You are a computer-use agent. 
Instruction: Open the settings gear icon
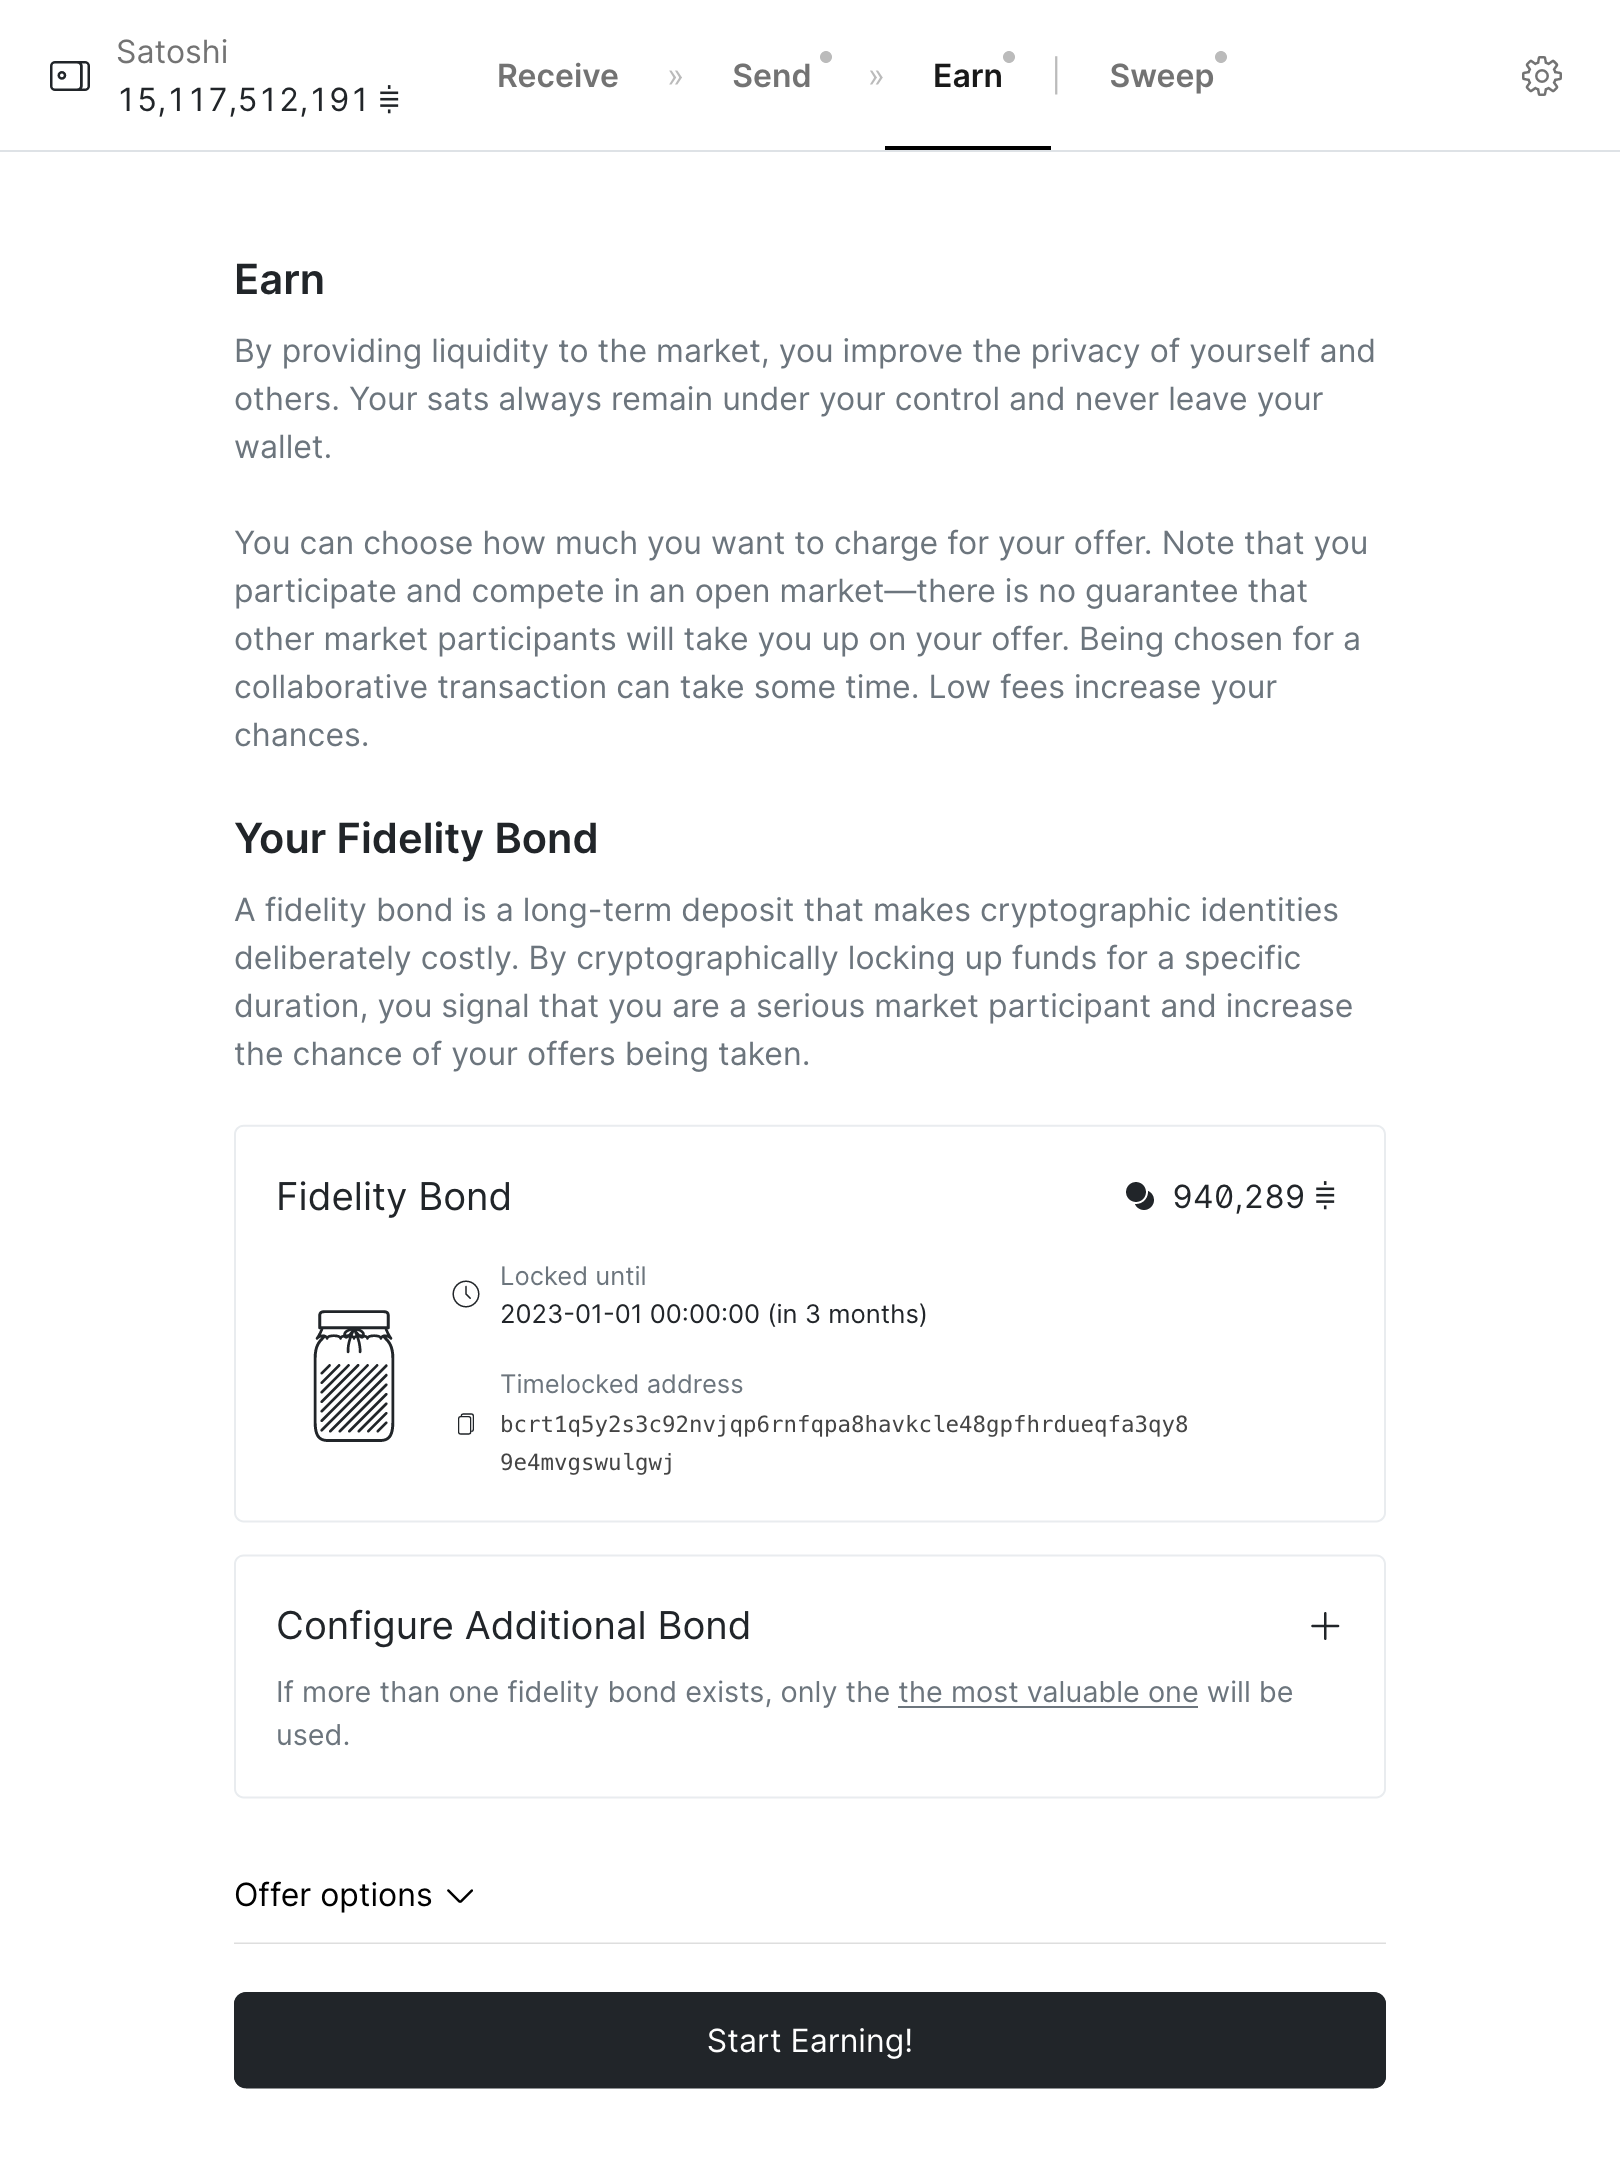(1541, 76)
